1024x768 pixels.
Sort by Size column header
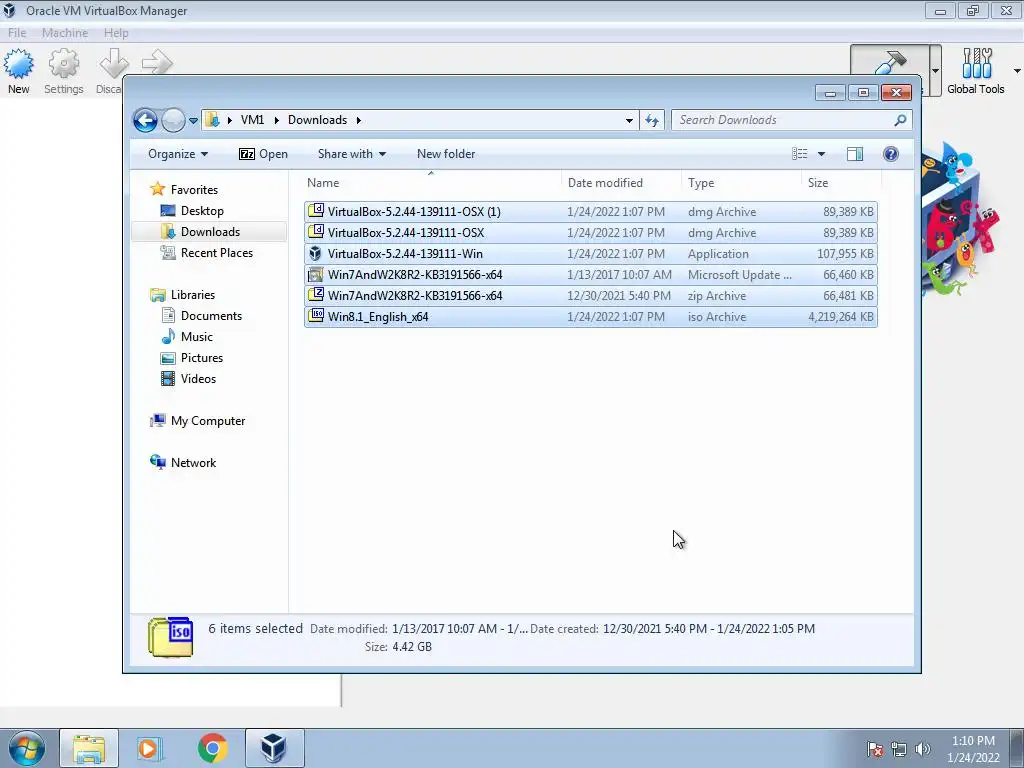tap(841, 183)
